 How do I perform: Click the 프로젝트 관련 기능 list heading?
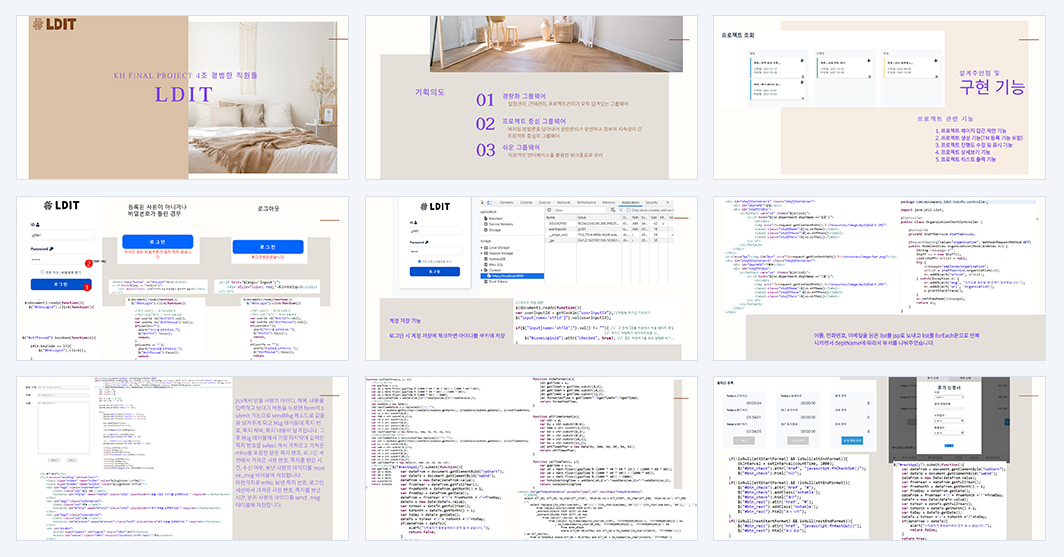tap(945, 119)
